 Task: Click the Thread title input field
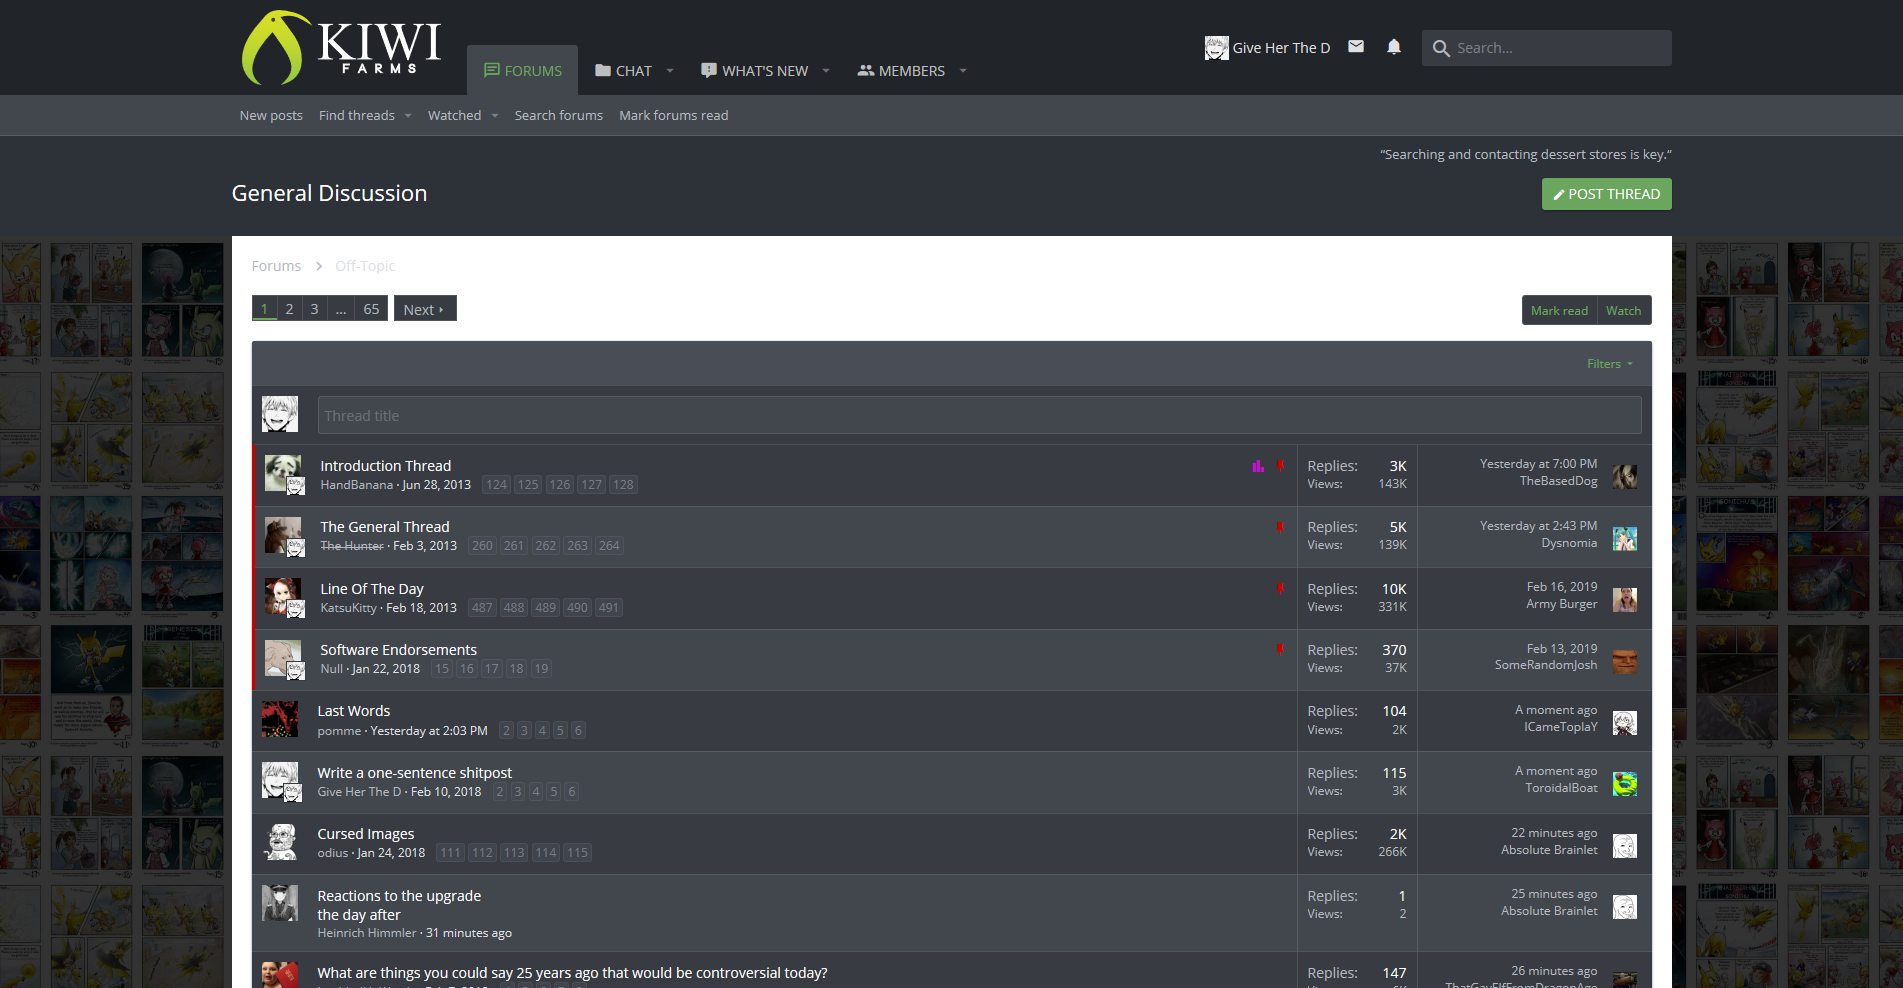(979, 415)
